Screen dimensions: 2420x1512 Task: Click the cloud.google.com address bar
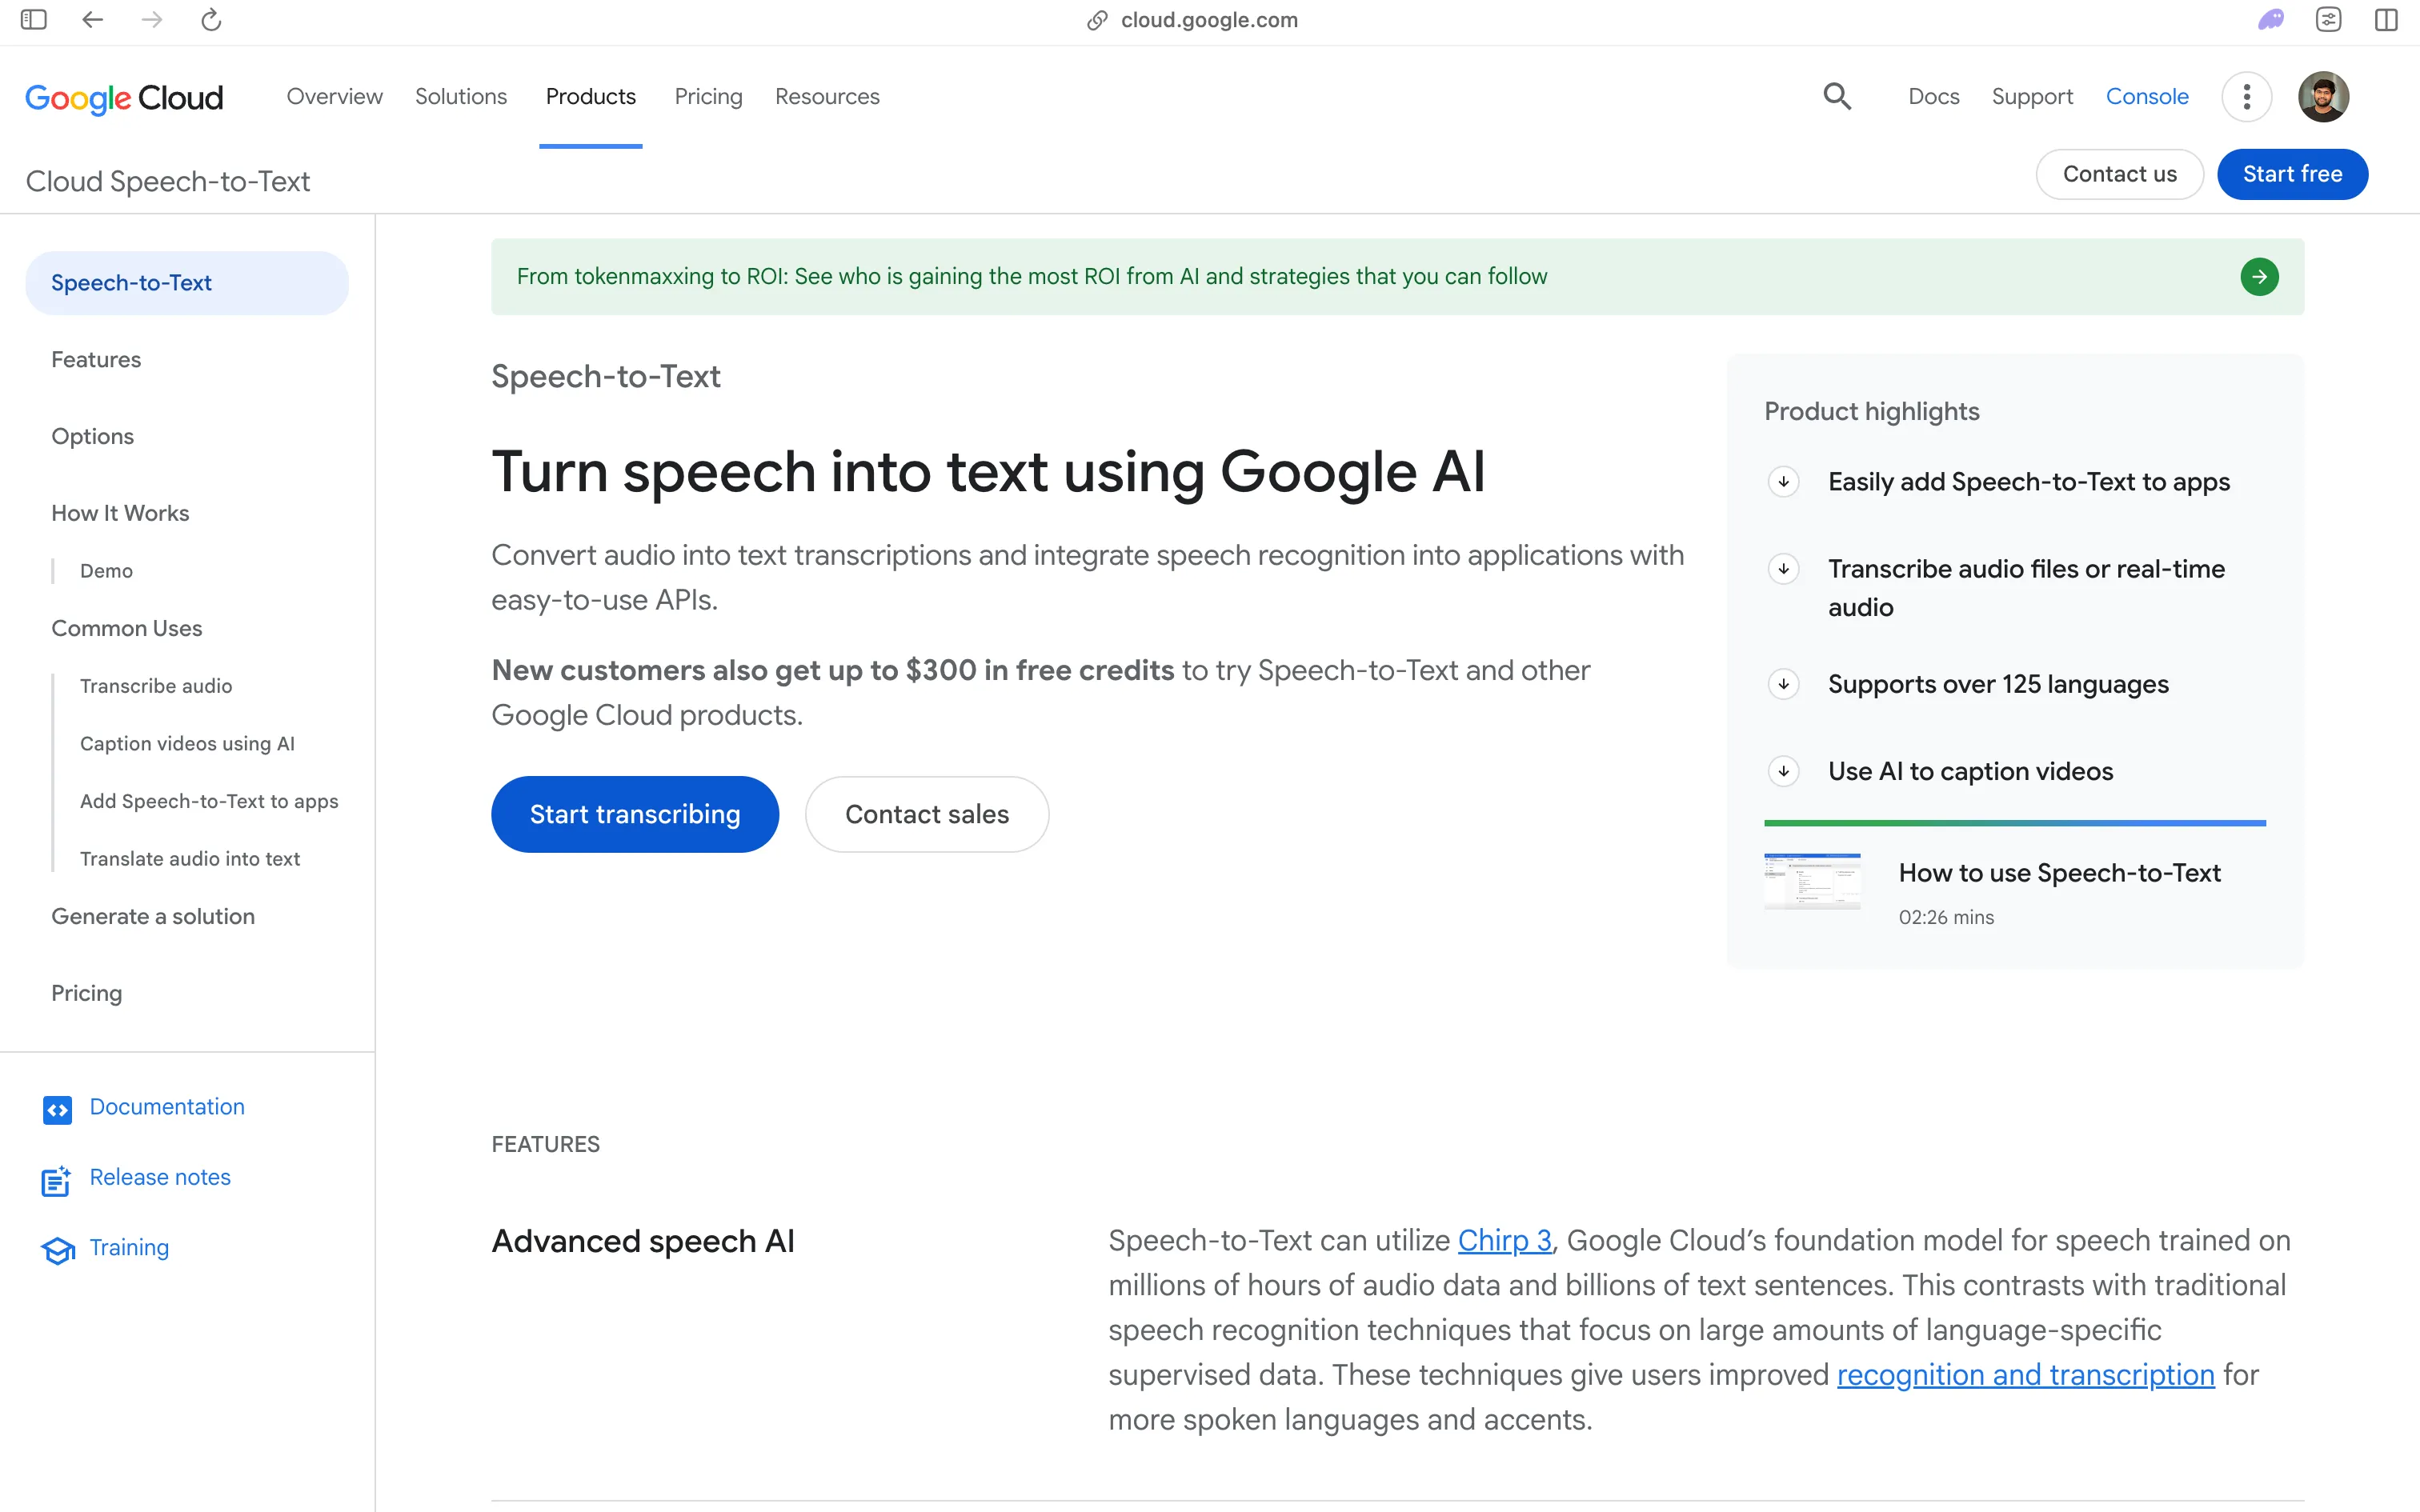click(x=1209, y=20)
